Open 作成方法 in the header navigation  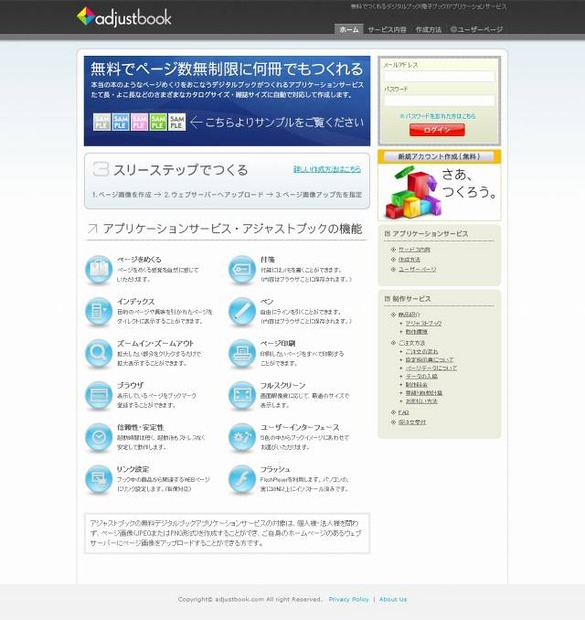click(x=428, y=29)
